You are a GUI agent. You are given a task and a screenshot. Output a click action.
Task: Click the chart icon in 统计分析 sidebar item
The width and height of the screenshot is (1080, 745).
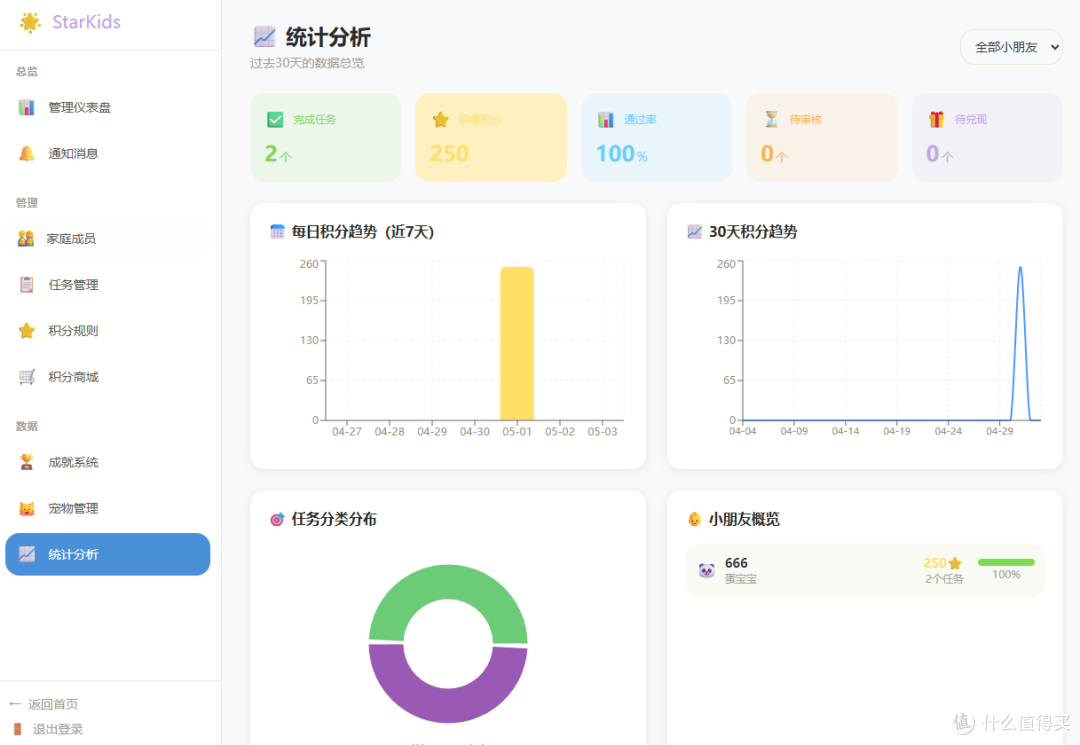(x=27, y=554)
